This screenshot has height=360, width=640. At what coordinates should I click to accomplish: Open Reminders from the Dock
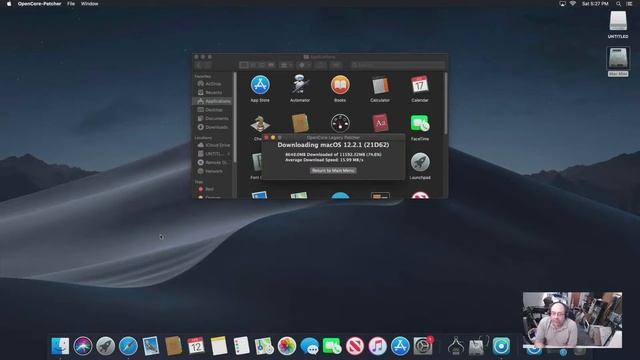click(x=241, y=346)
